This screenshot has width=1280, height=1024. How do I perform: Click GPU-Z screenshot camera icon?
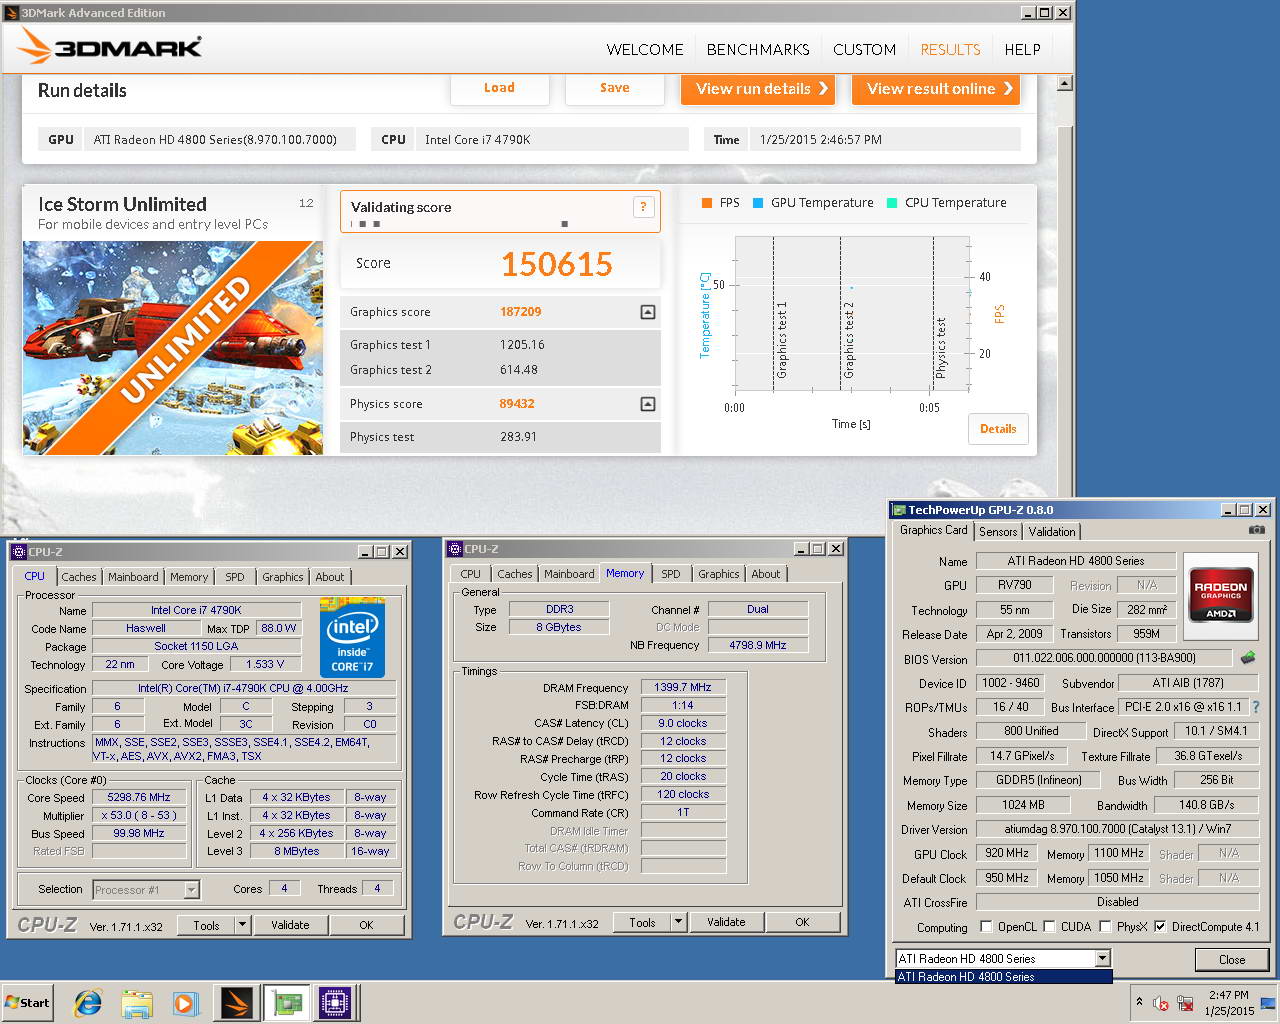[1257, 530]
